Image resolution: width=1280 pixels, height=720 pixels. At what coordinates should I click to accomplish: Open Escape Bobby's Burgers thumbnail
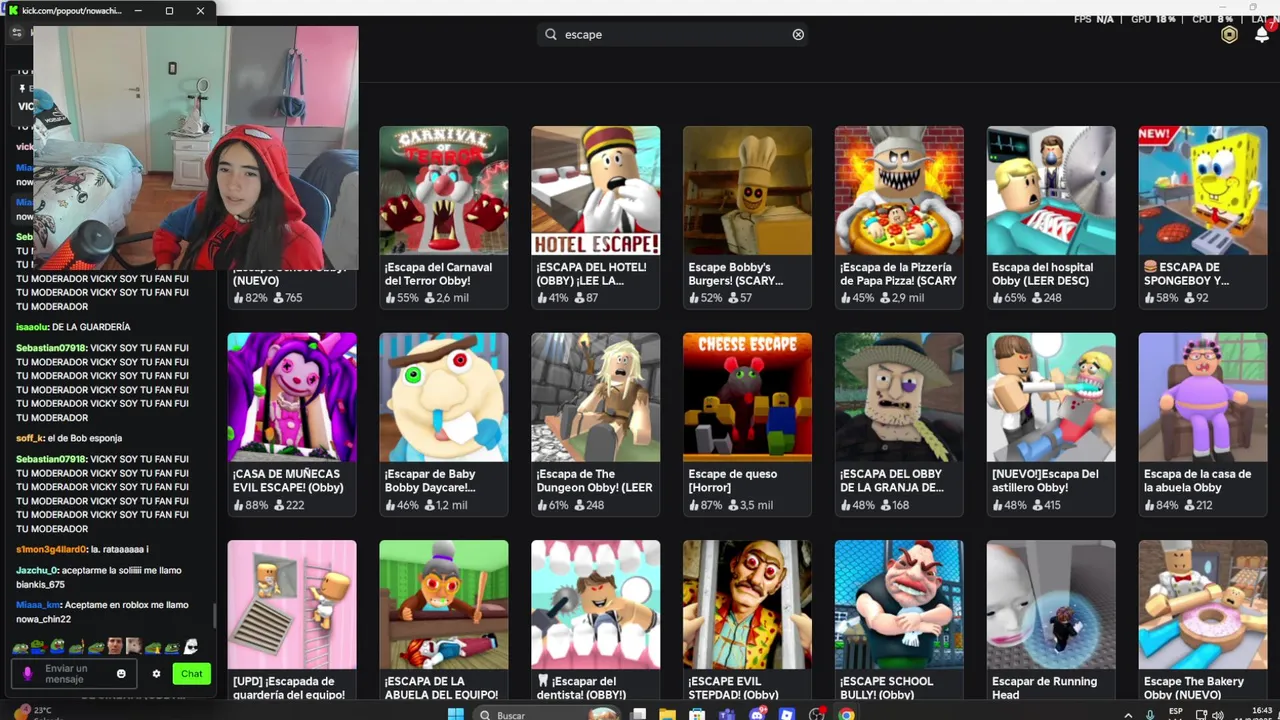pyautogui.click(x=748, y=190)
